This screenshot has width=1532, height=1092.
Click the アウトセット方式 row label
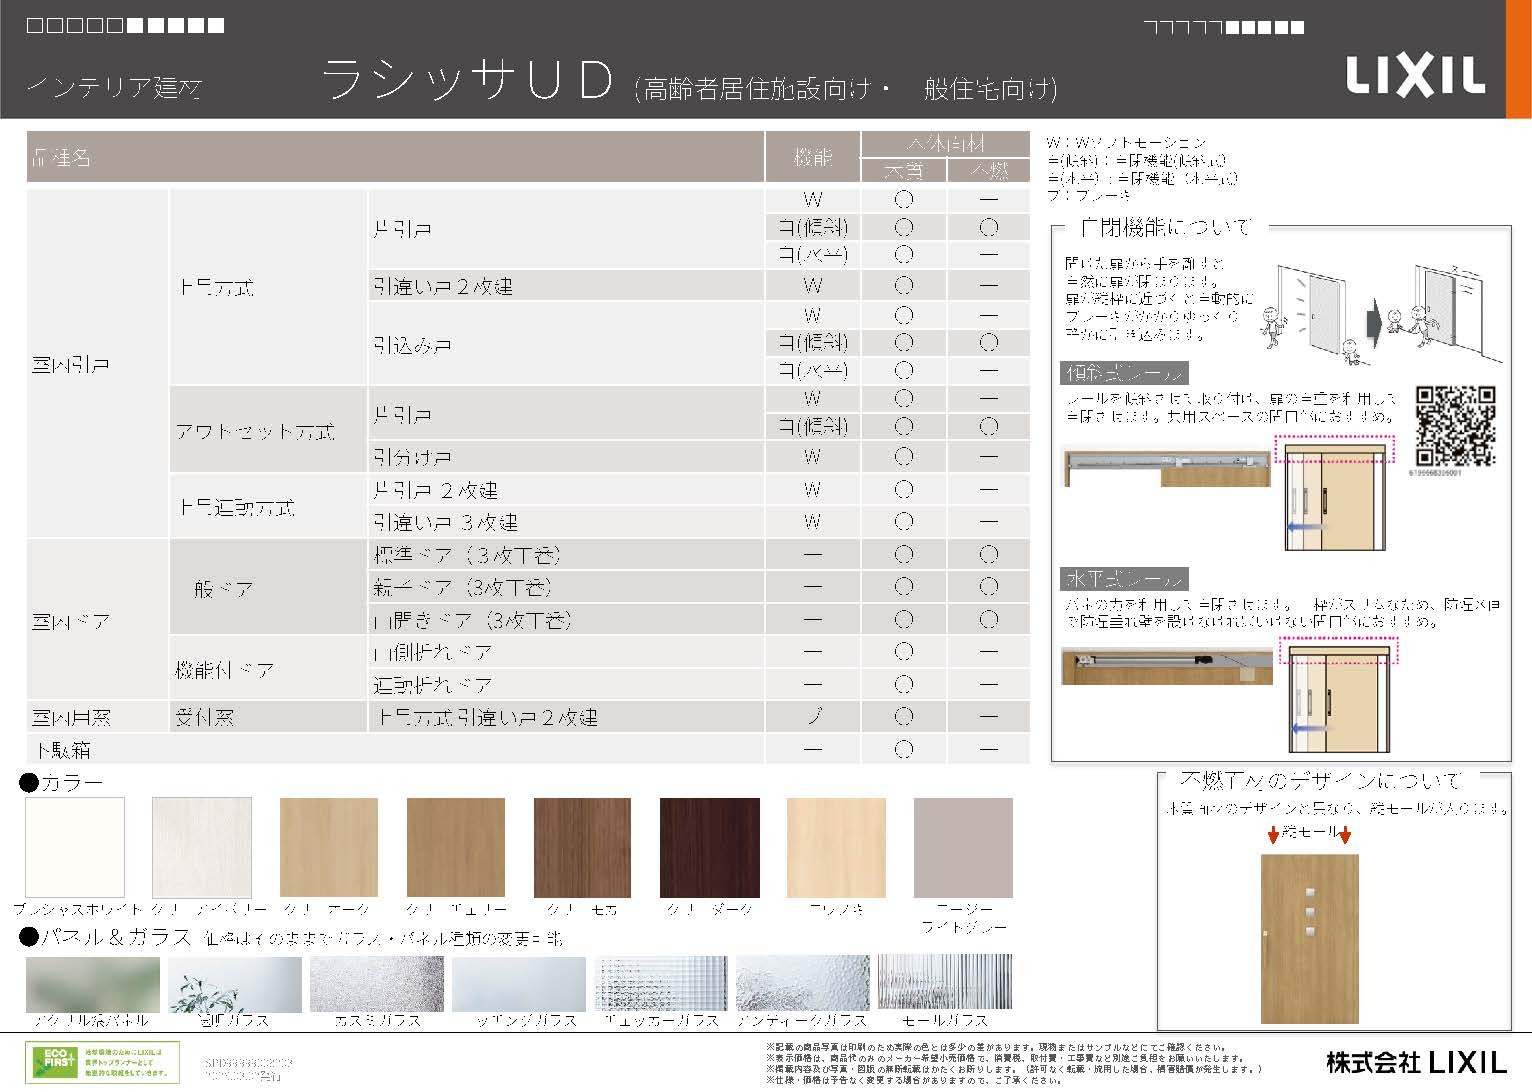point(256,431)
